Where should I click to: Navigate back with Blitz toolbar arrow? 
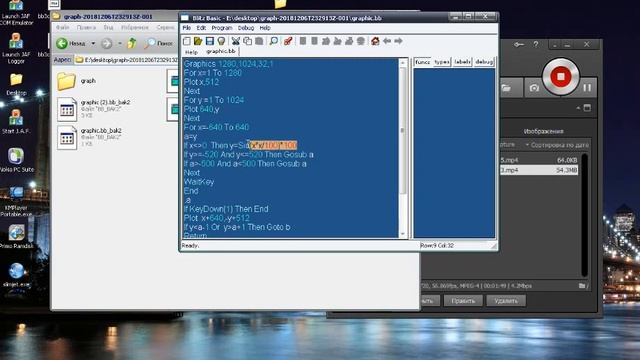tap(387, 41)
